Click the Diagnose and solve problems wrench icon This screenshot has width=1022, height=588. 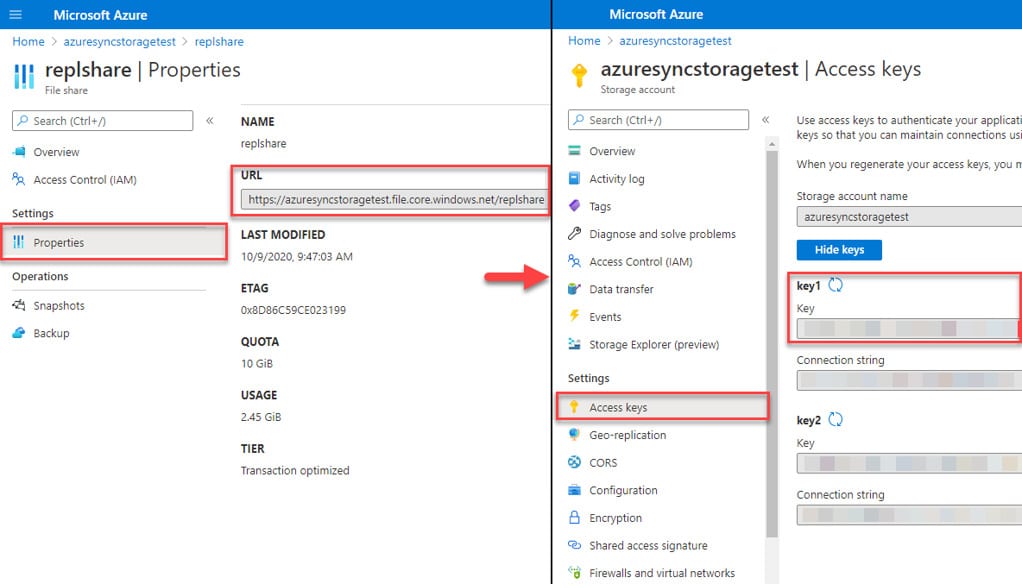(574, 233)
